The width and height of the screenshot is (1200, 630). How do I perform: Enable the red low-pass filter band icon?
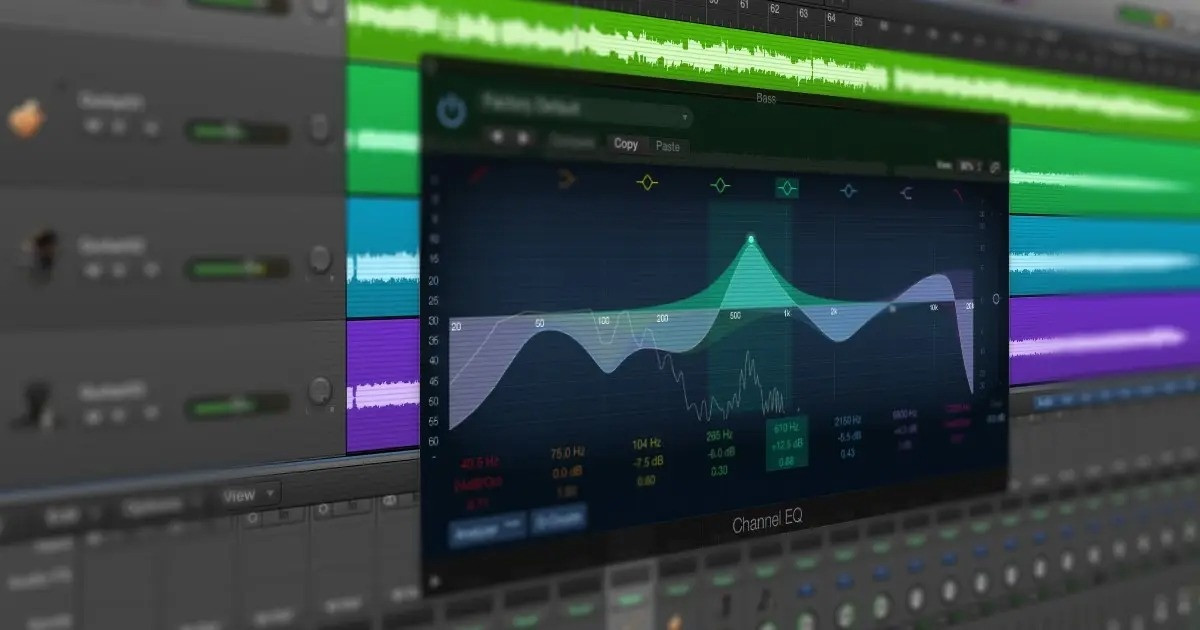tap(957, 195)
